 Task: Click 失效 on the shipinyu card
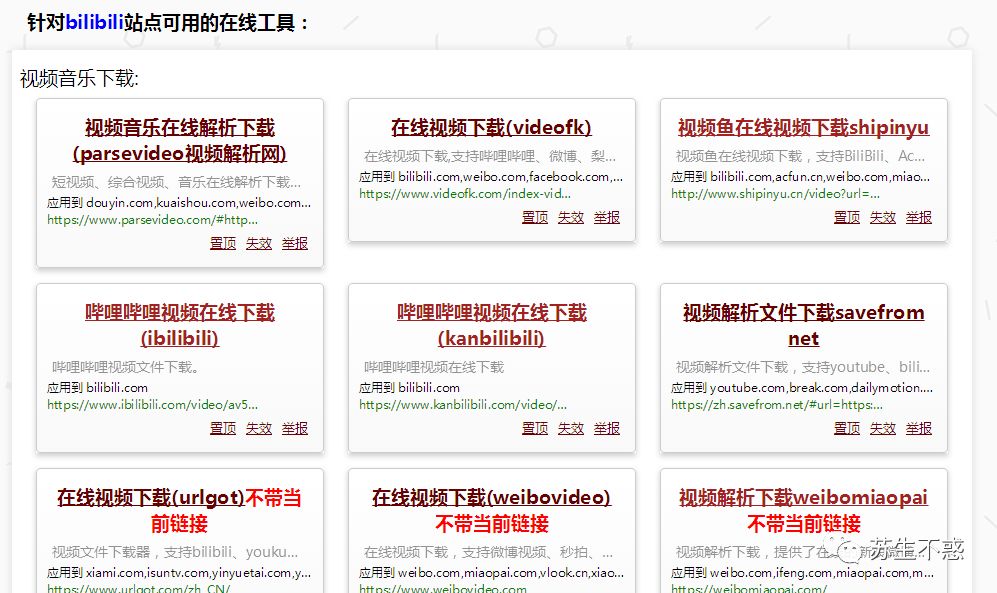point(883,217)
